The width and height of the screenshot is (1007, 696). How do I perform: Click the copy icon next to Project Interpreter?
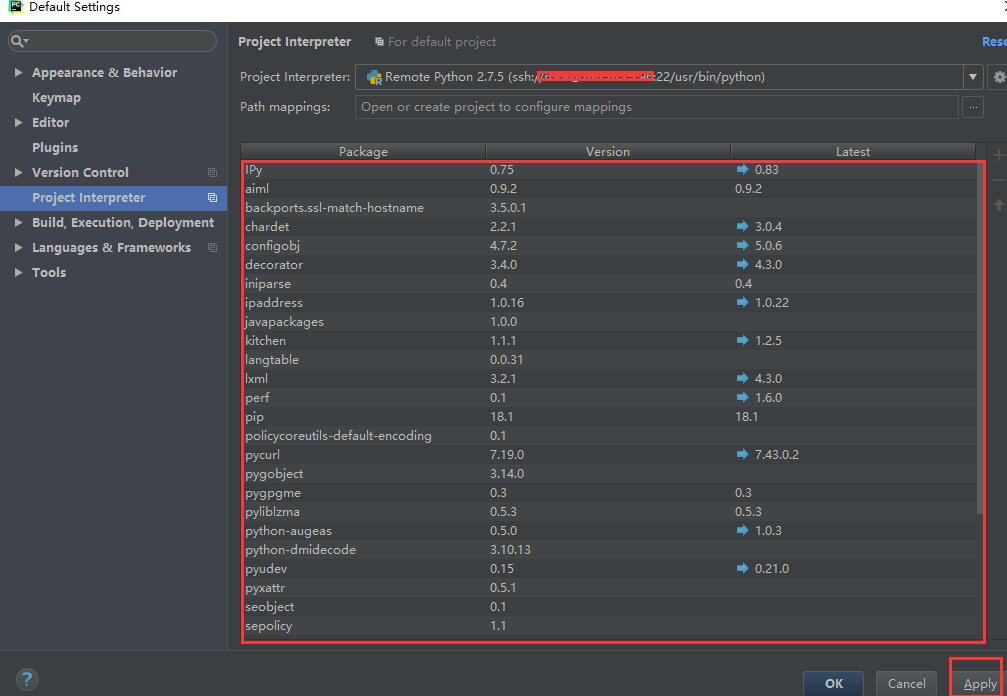click(213, 198)
